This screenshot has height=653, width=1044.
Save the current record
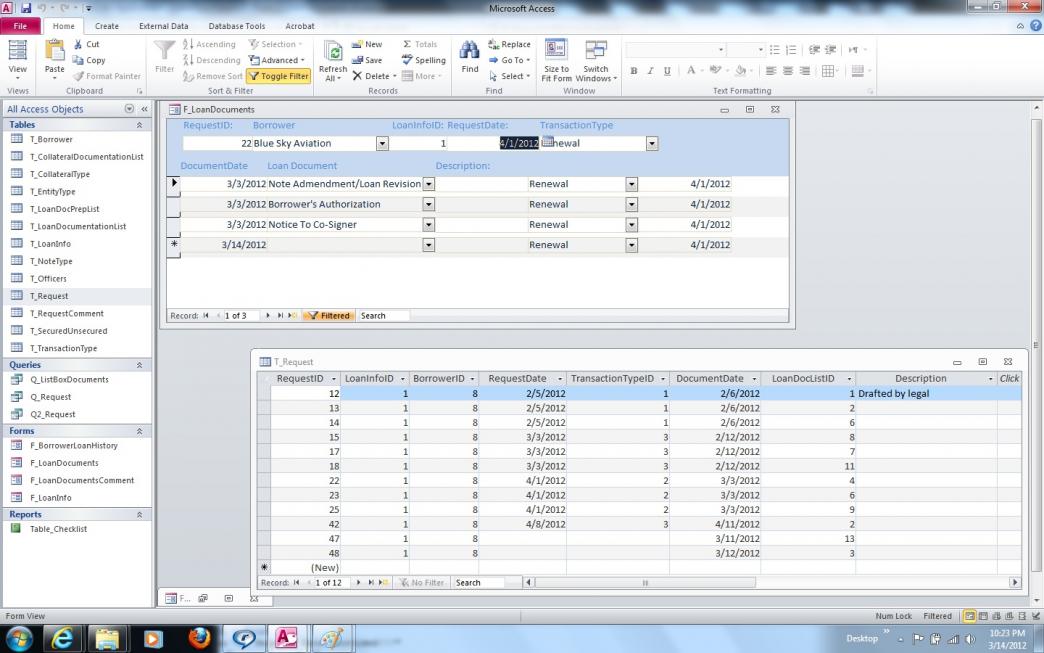(x=367, y=60)
